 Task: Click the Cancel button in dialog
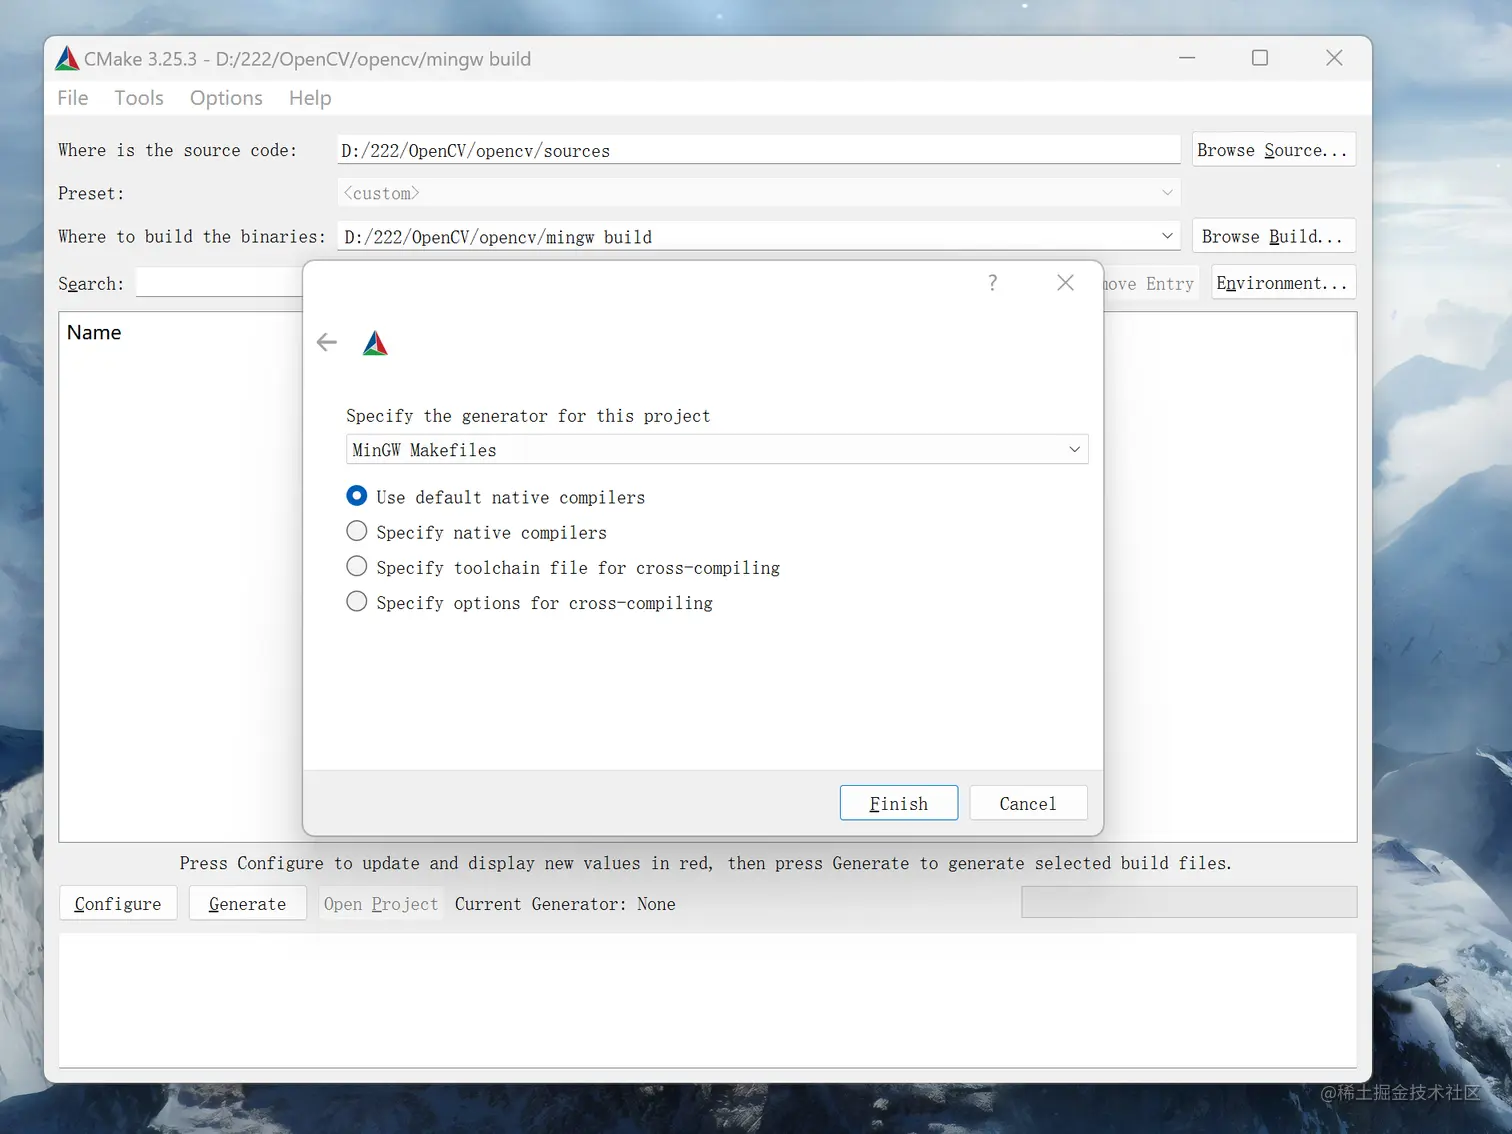pyautogui.click(x=1028, y=803)
